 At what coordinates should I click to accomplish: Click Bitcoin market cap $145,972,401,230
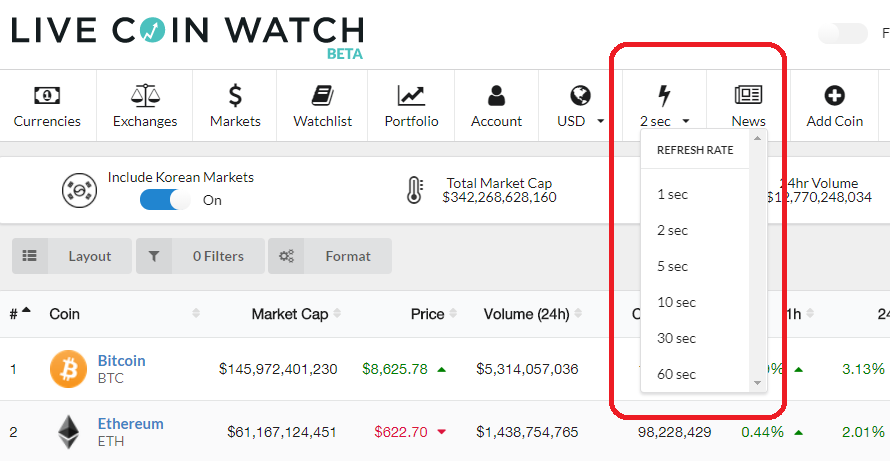[x=278, y=370]
